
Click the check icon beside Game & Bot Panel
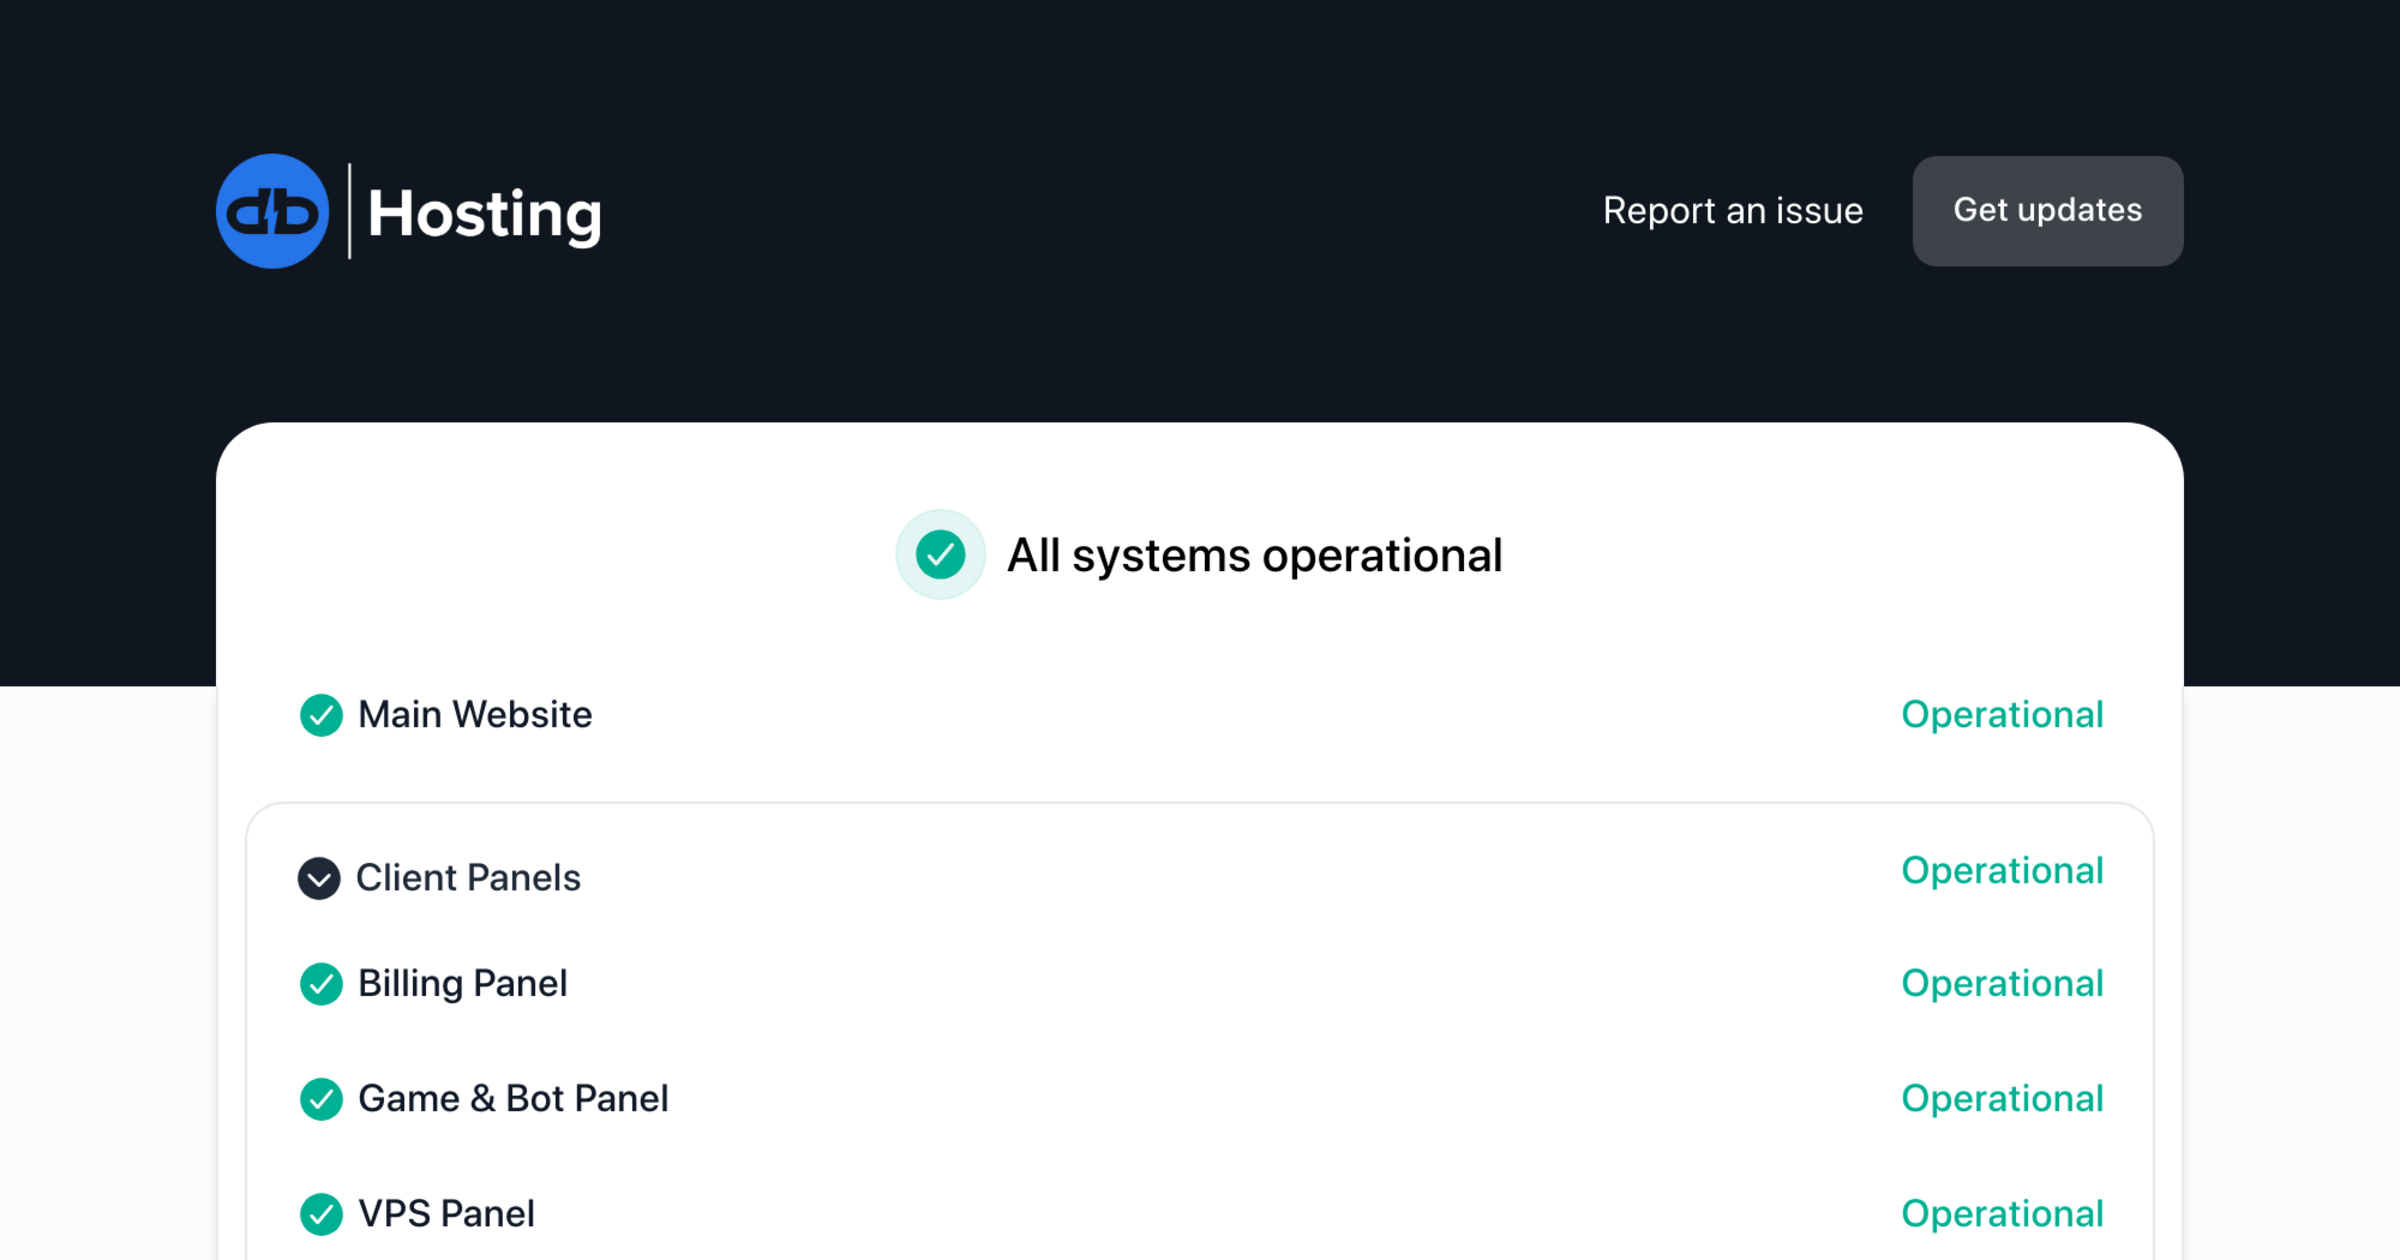(321, 1099)
